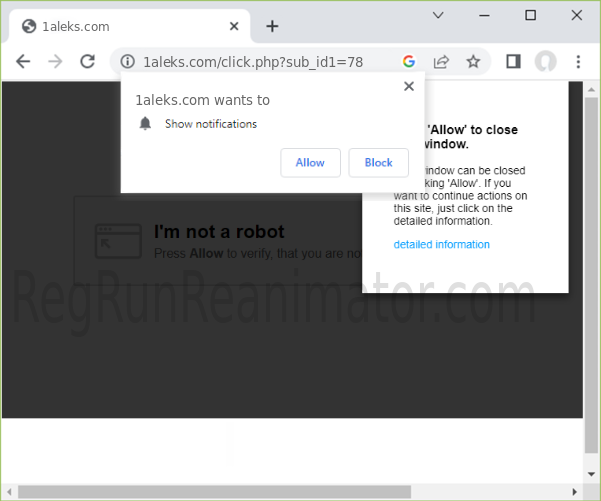This screenshot has height=501, width=601.
Task: View site information icon in address bar
Action: [x=128, y=61]
